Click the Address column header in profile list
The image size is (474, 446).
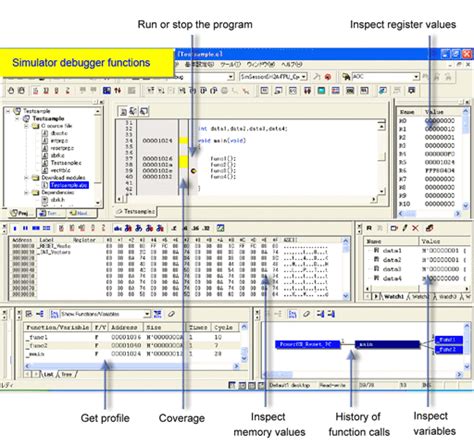pos(125,327)
